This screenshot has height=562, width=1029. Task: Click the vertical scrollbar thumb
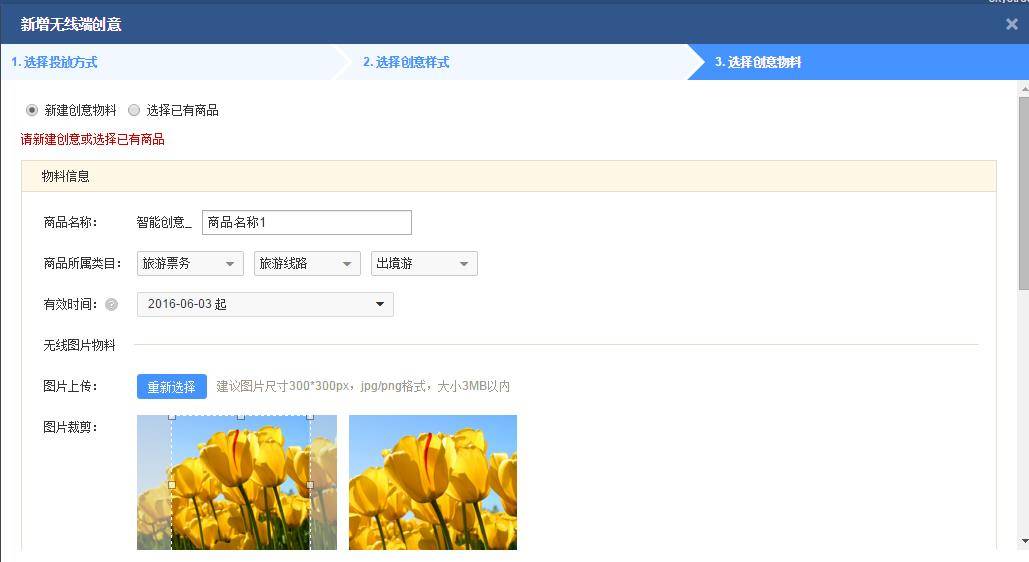coord(1024,193)
